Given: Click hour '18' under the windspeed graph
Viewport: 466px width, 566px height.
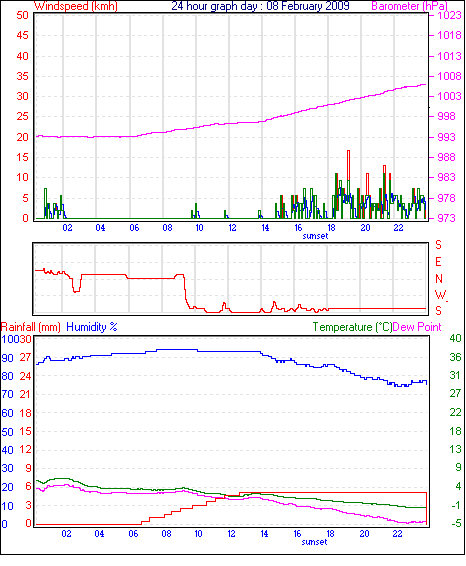Looking at the screenshot, I should (x=331, y=228).
